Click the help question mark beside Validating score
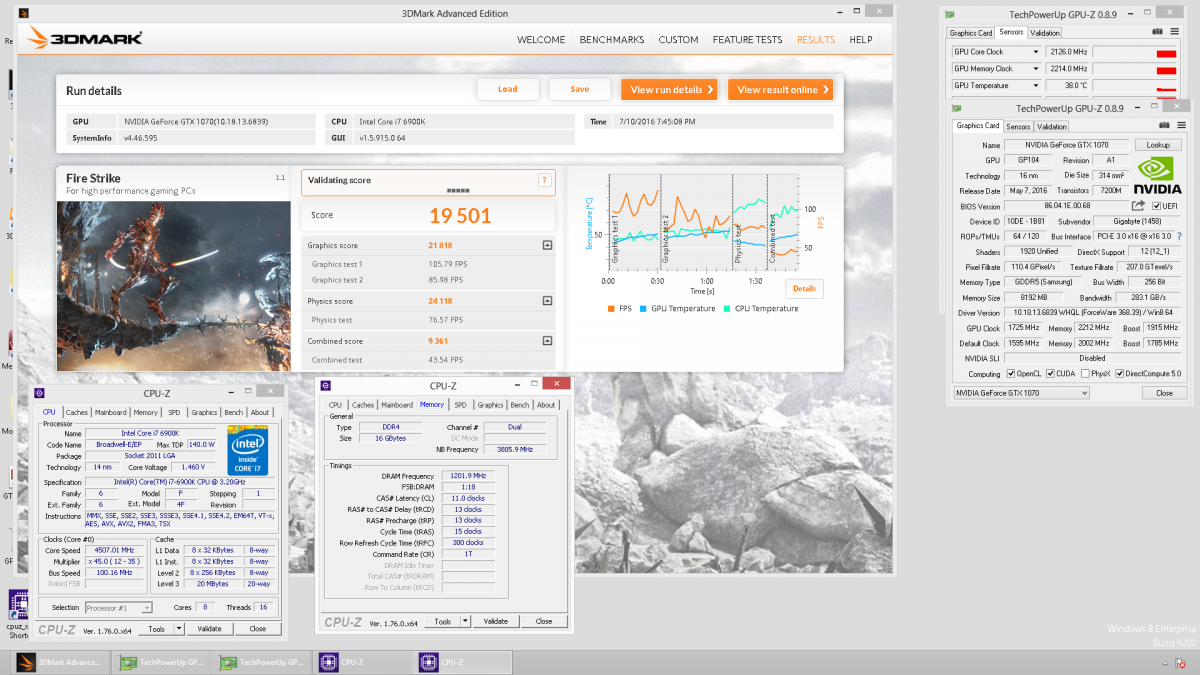 coord(544,181)
